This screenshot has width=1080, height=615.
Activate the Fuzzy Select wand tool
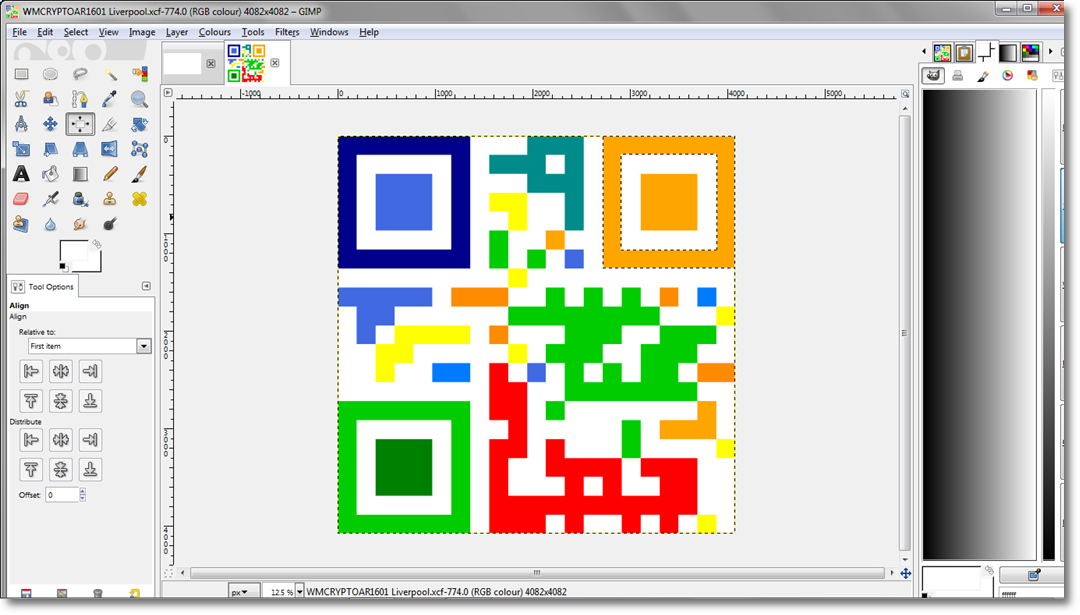(x=110, y=74)
